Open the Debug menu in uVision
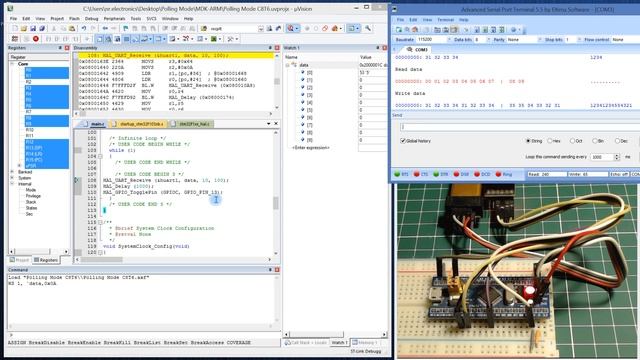The image size is (640, 360). (x=91, y=19)
